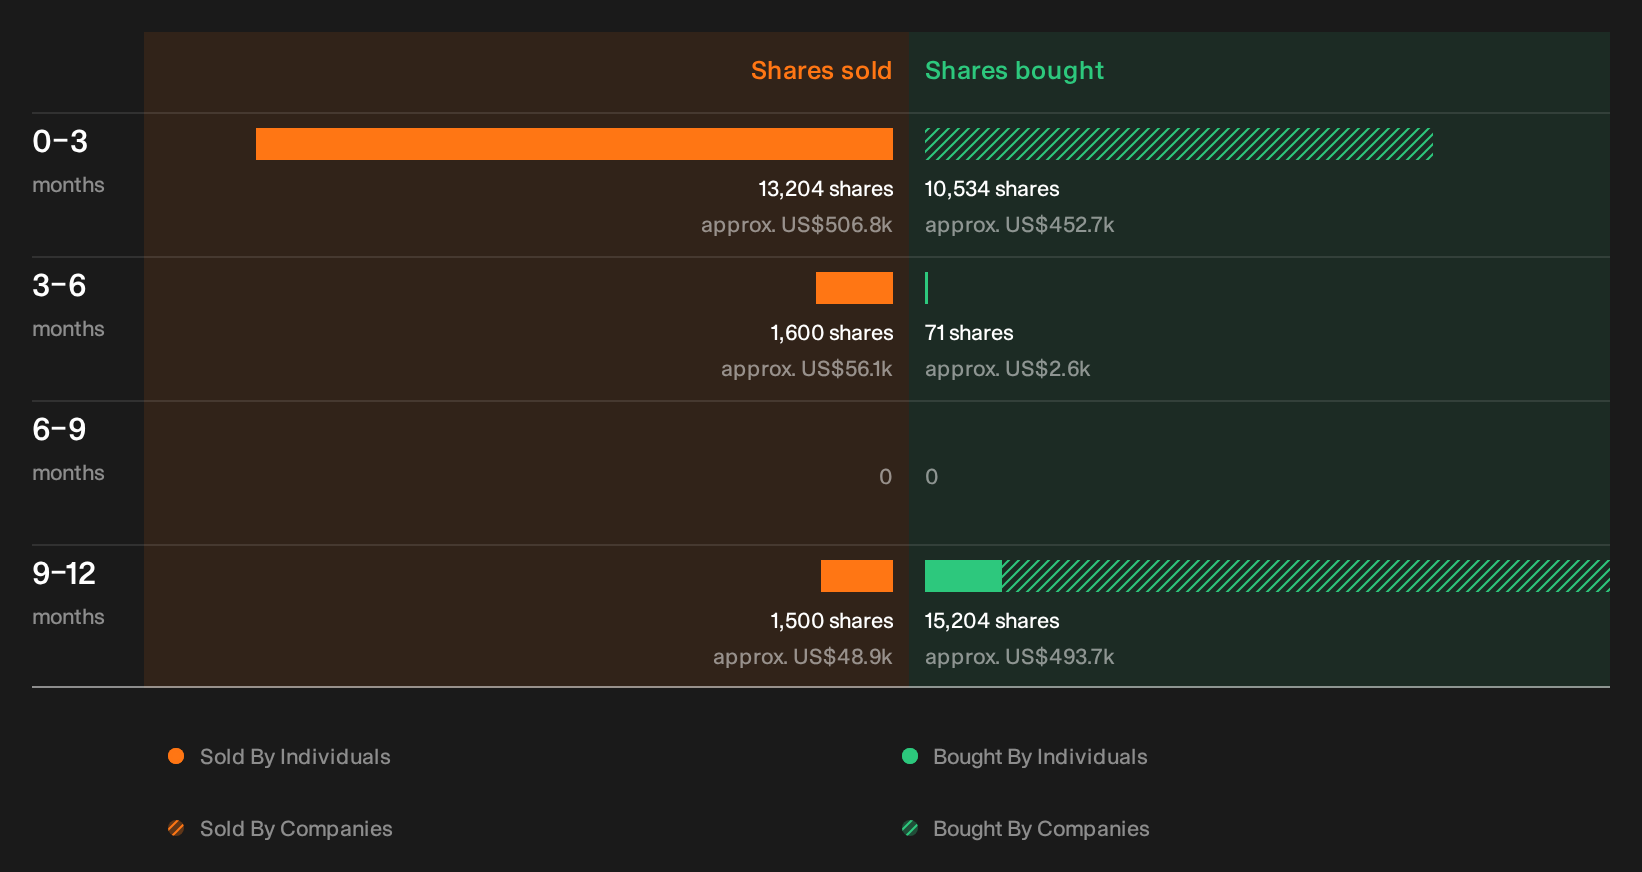Click the 13,204 shares value
1642x872 pixels.
tap(826, 189)
